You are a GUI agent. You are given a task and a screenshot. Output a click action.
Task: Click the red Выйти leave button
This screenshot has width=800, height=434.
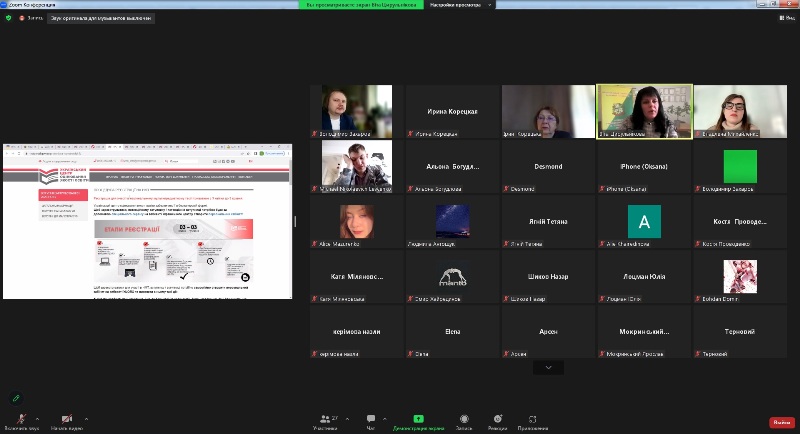pos(782,422)
